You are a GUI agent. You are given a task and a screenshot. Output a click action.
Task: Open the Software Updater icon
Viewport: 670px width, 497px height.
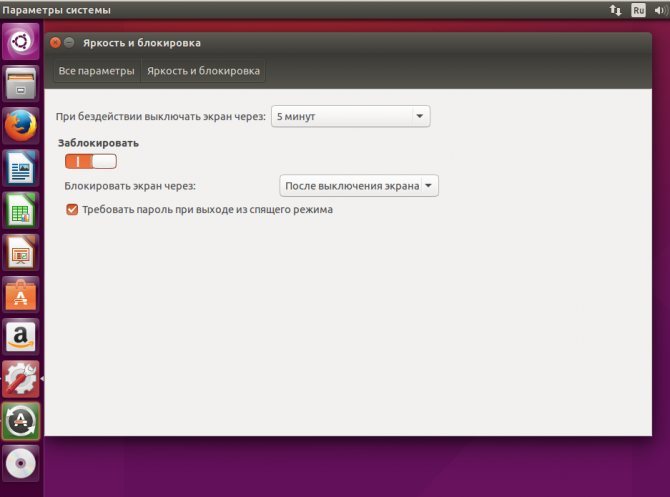(x=21, y=421)
